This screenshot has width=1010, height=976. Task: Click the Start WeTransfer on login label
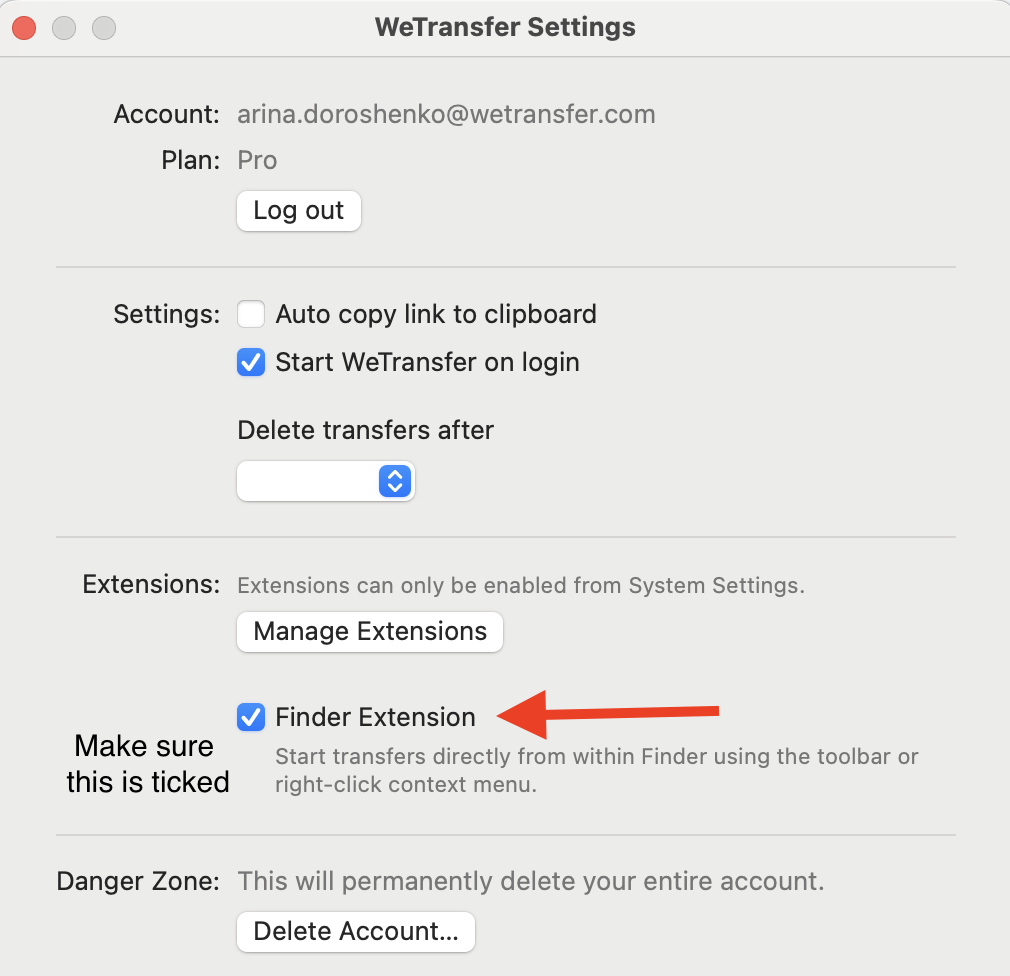(428, 362)
